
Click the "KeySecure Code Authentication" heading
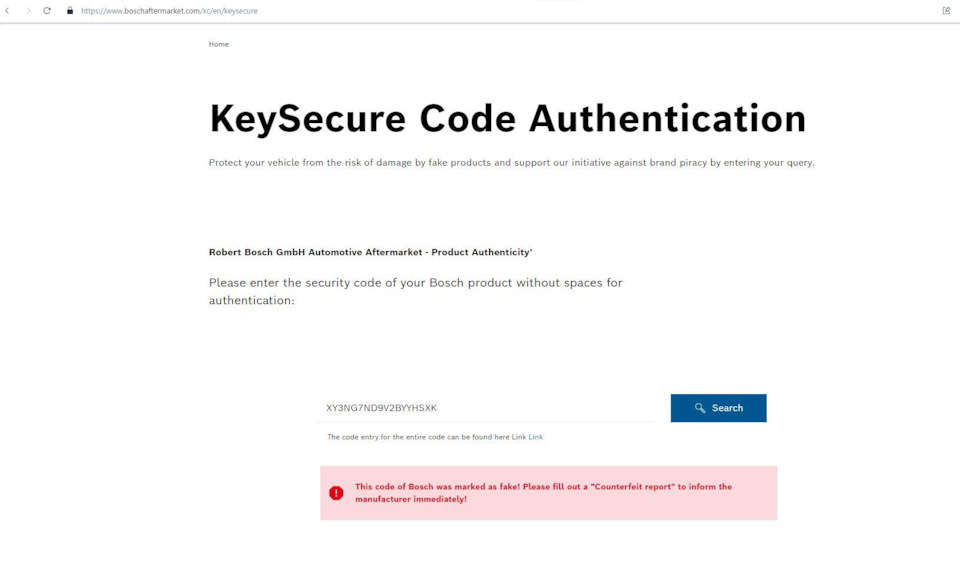point(507,118)
